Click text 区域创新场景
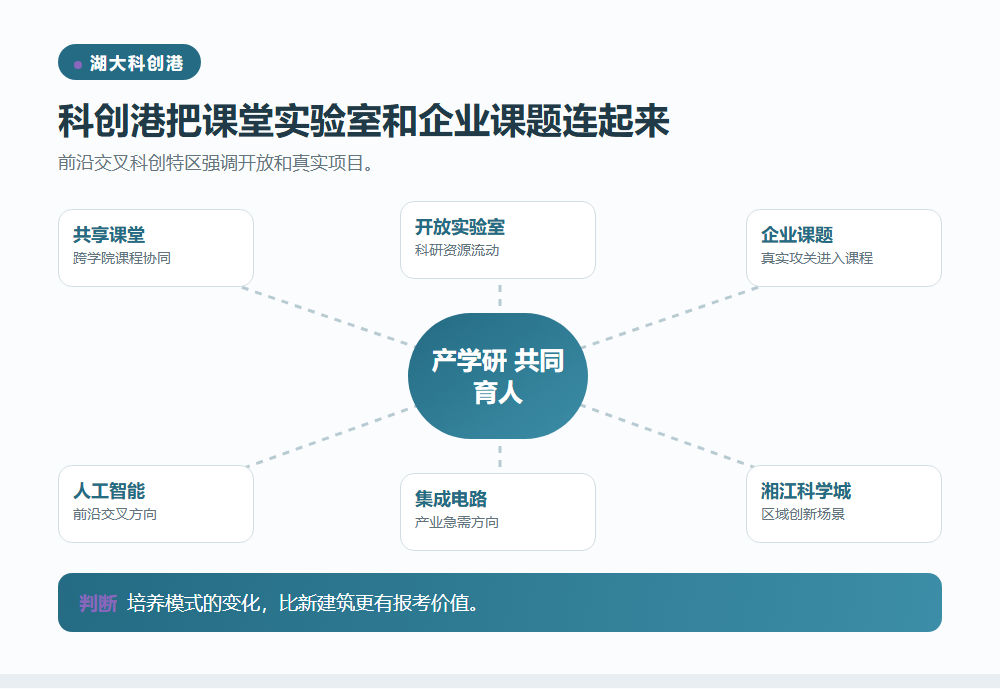Image resolution: width=1000 pixels, height=689 pixels. click(x=802, y=514)
